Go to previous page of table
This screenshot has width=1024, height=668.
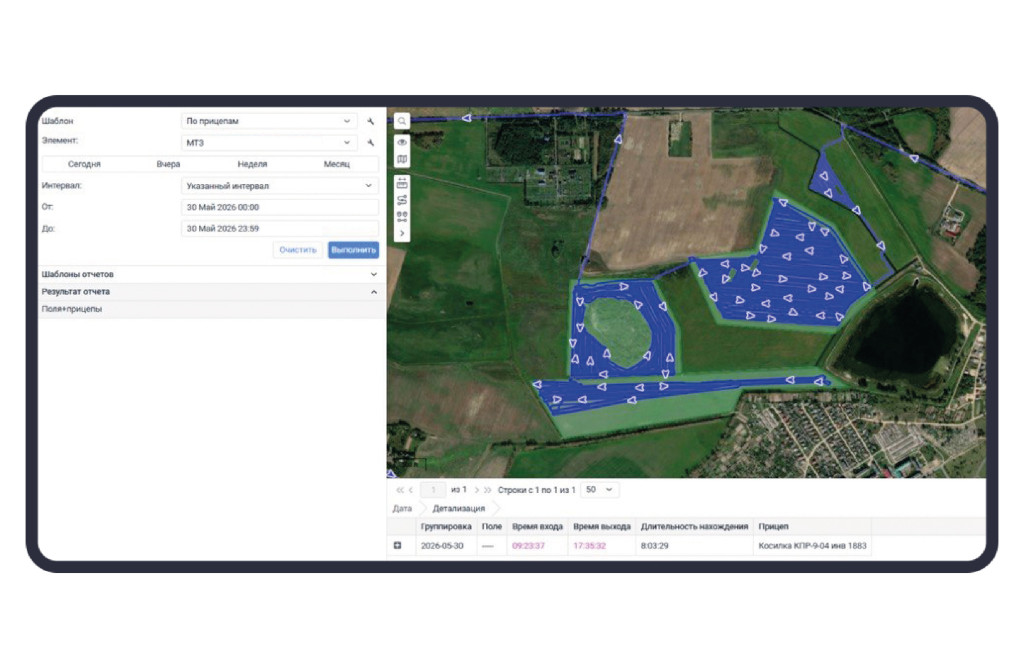pyautogui.click(x=411, y=490)
